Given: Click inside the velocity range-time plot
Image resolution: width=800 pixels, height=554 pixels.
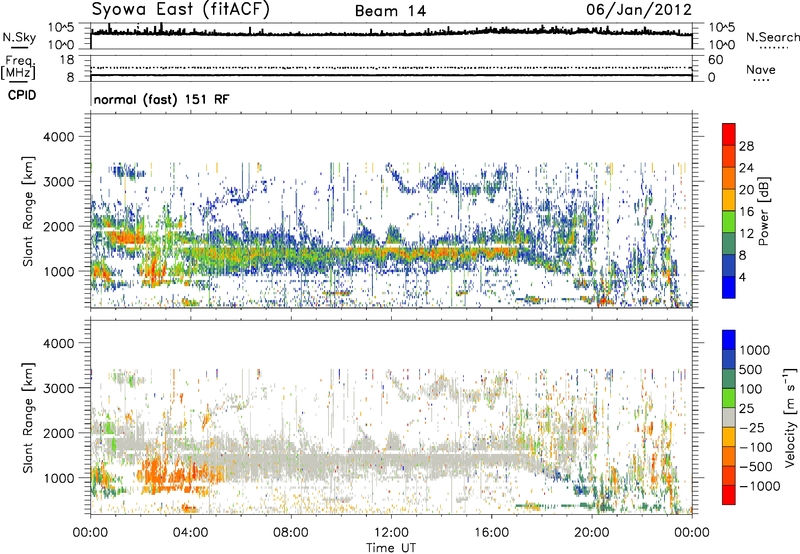Looking at the screenshot, I should point(391,417).
